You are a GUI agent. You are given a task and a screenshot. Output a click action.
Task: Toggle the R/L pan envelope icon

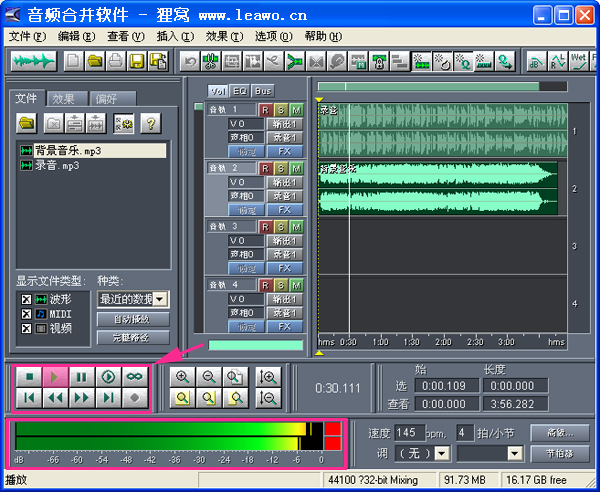558,61
